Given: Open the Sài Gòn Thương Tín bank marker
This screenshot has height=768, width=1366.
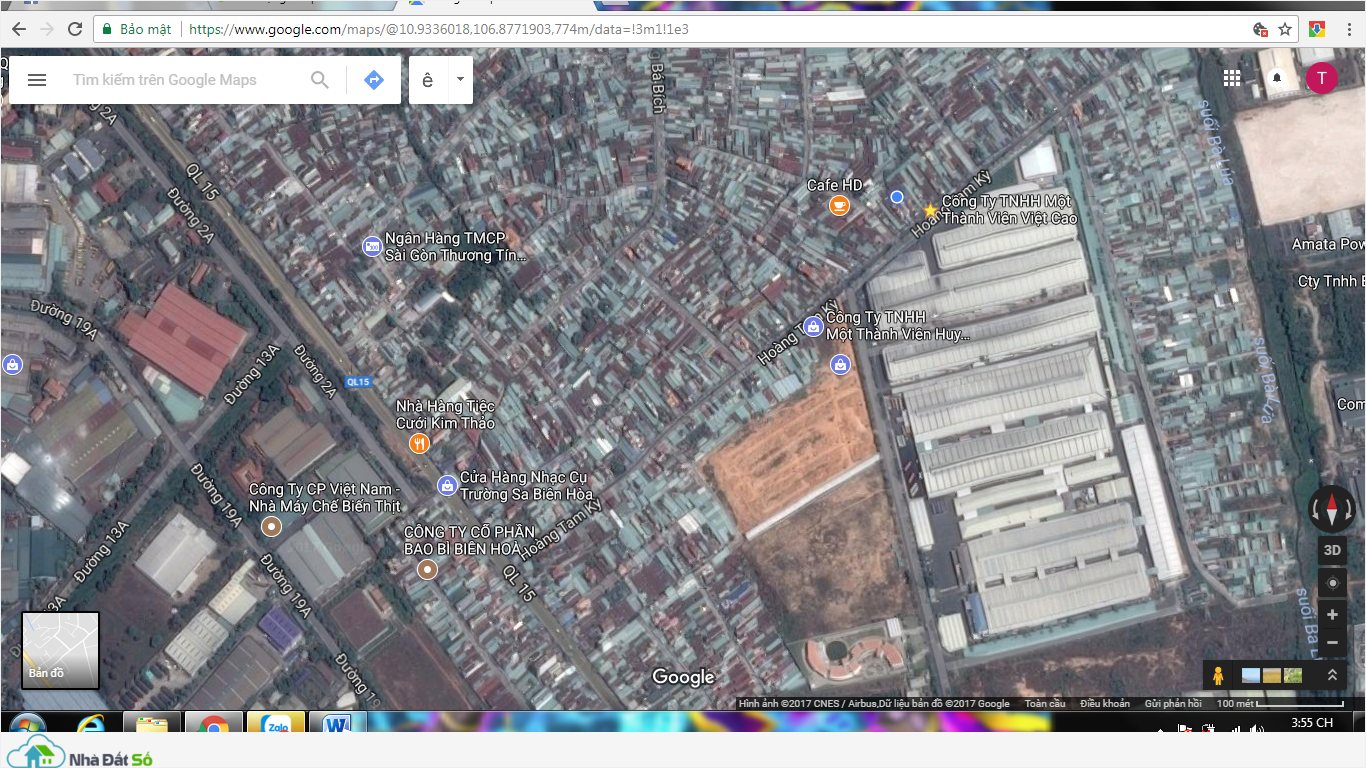Looking at the screenshot, I should tap(372, 246).
